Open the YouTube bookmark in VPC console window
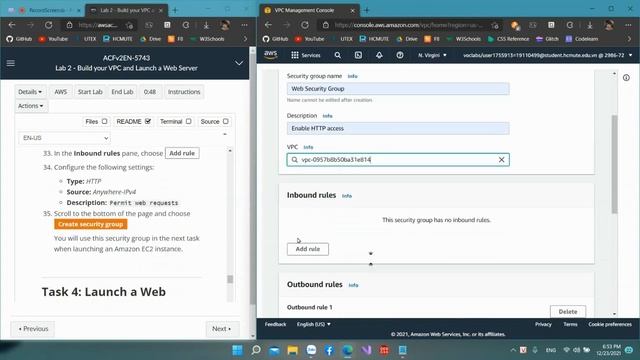Image resolution: width=640 pixels, height=360 pixels. 309,39
